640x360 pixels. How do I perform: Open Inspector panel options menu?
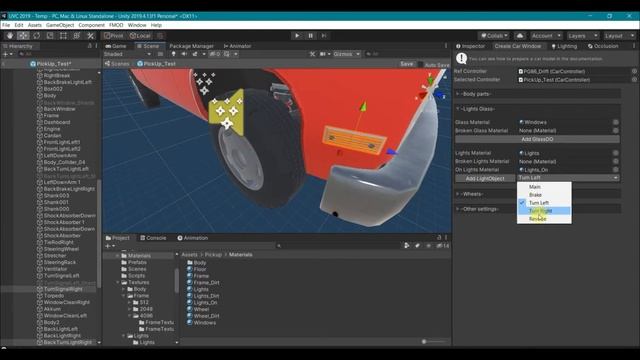[x=634, y=46]
